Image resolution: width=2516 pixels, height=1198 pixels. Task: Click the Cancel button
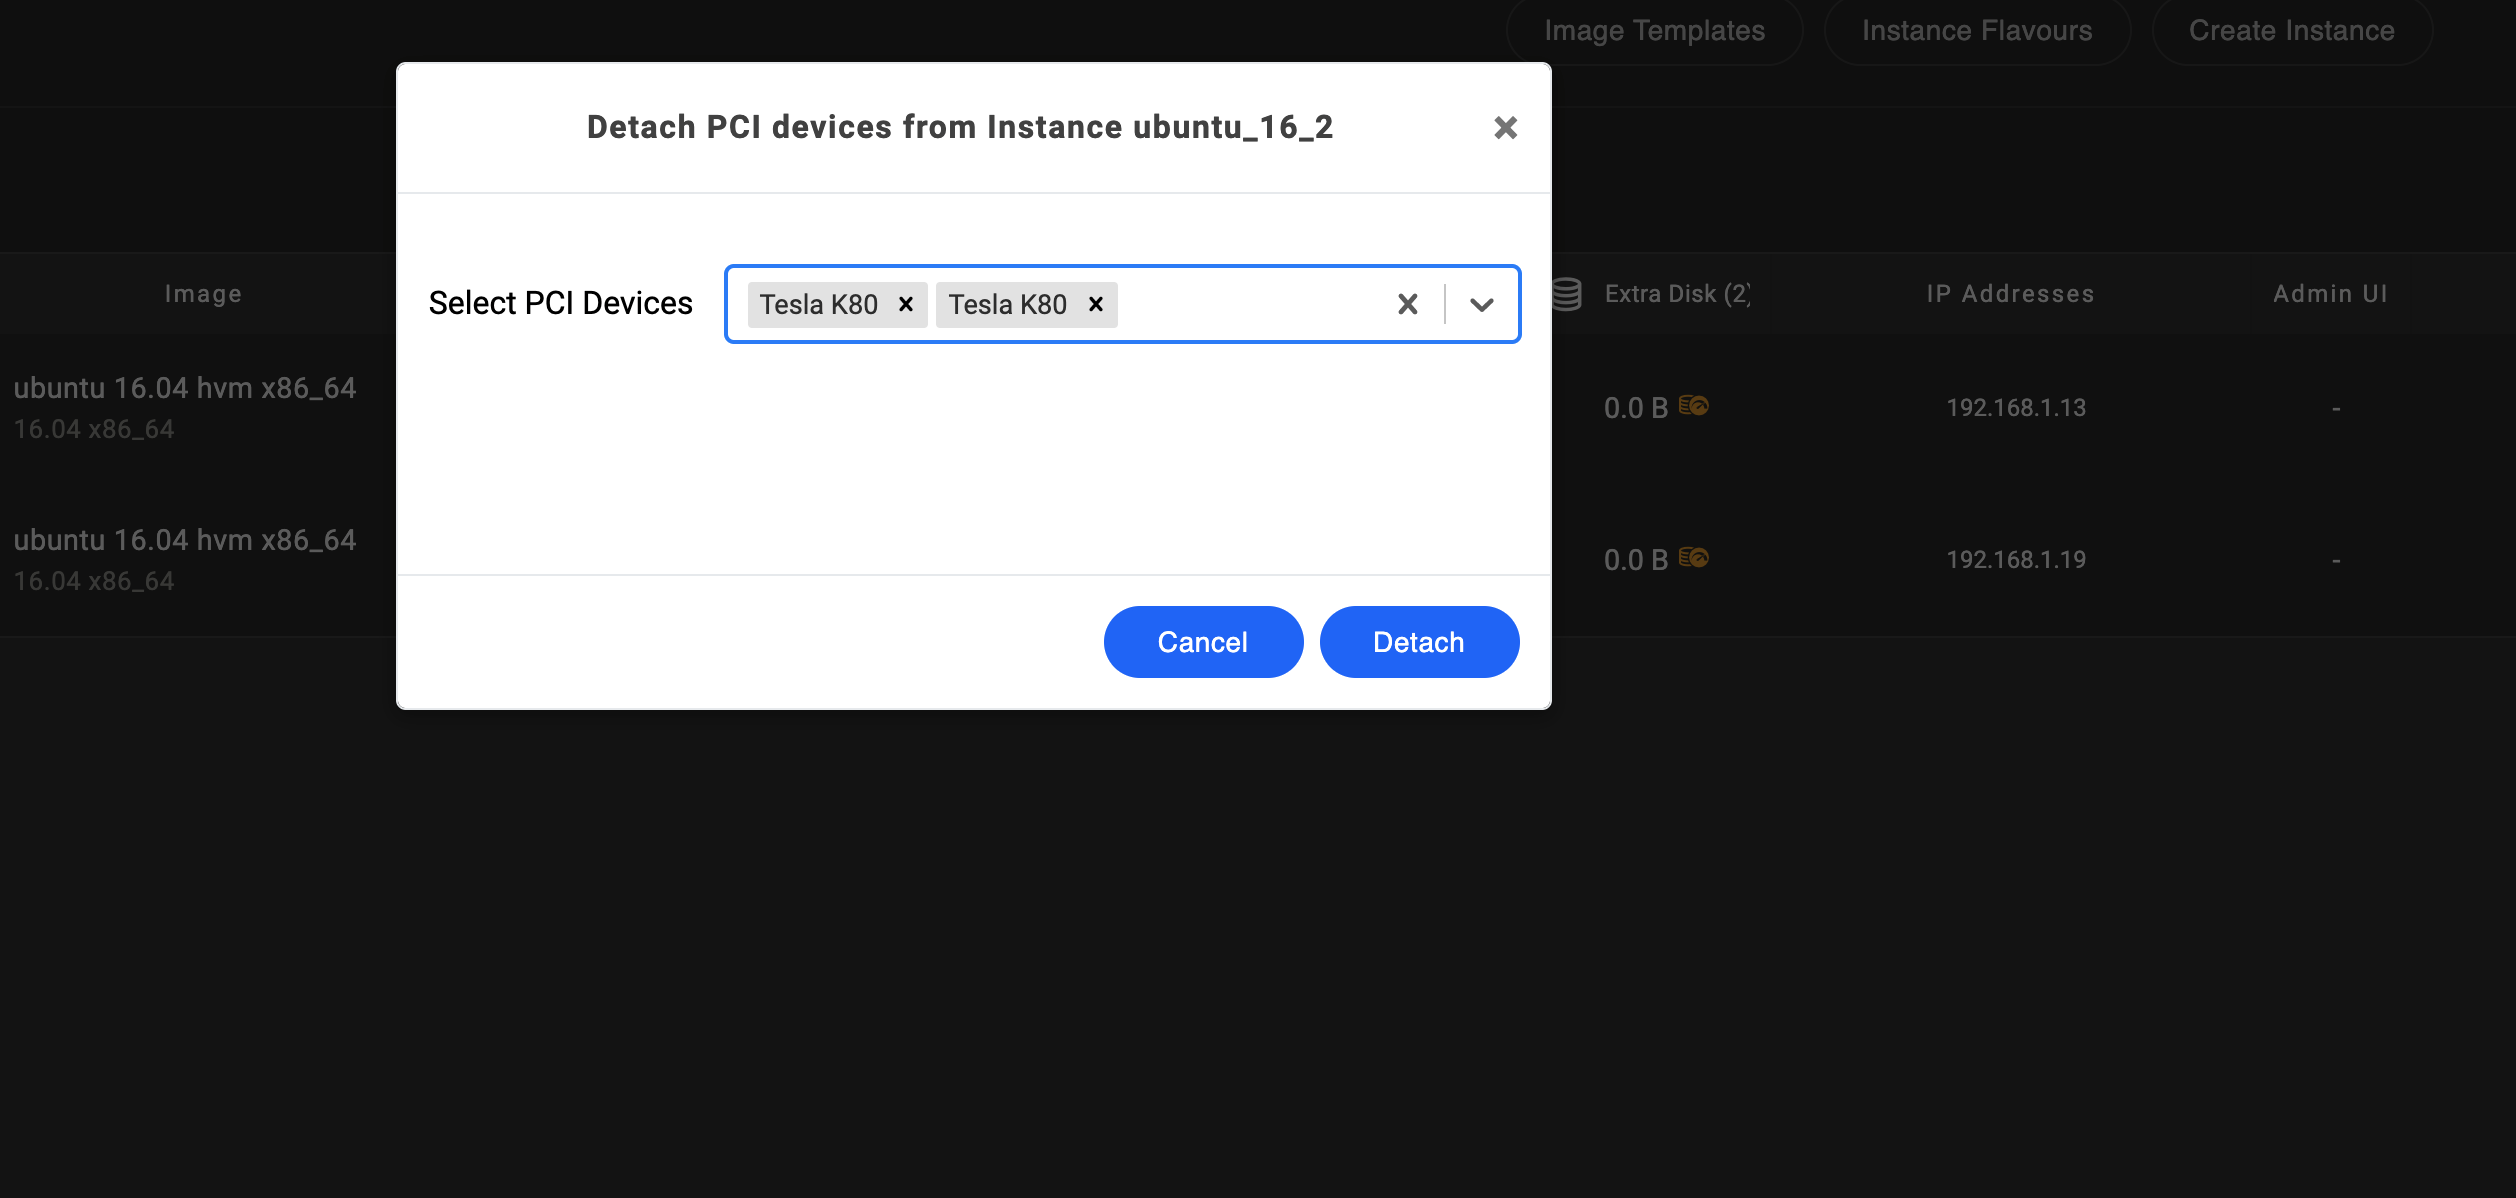[1203, 642]
